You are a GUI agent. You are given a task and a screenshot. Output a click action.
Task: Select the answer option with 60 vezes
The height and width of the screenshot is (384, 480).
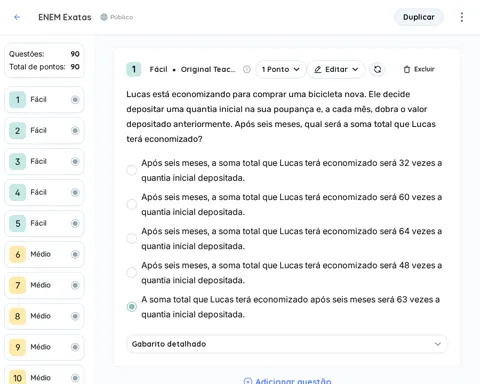click(x=132, y=204)
